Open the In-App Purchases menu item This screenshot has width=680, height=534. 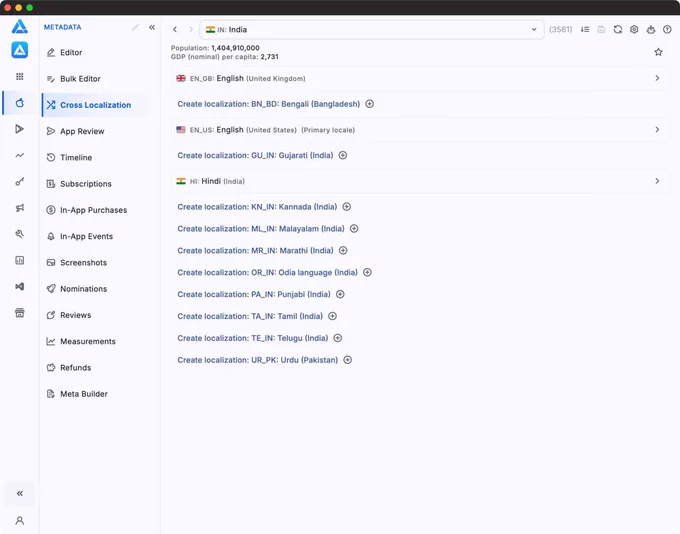[x=96, y=210]
